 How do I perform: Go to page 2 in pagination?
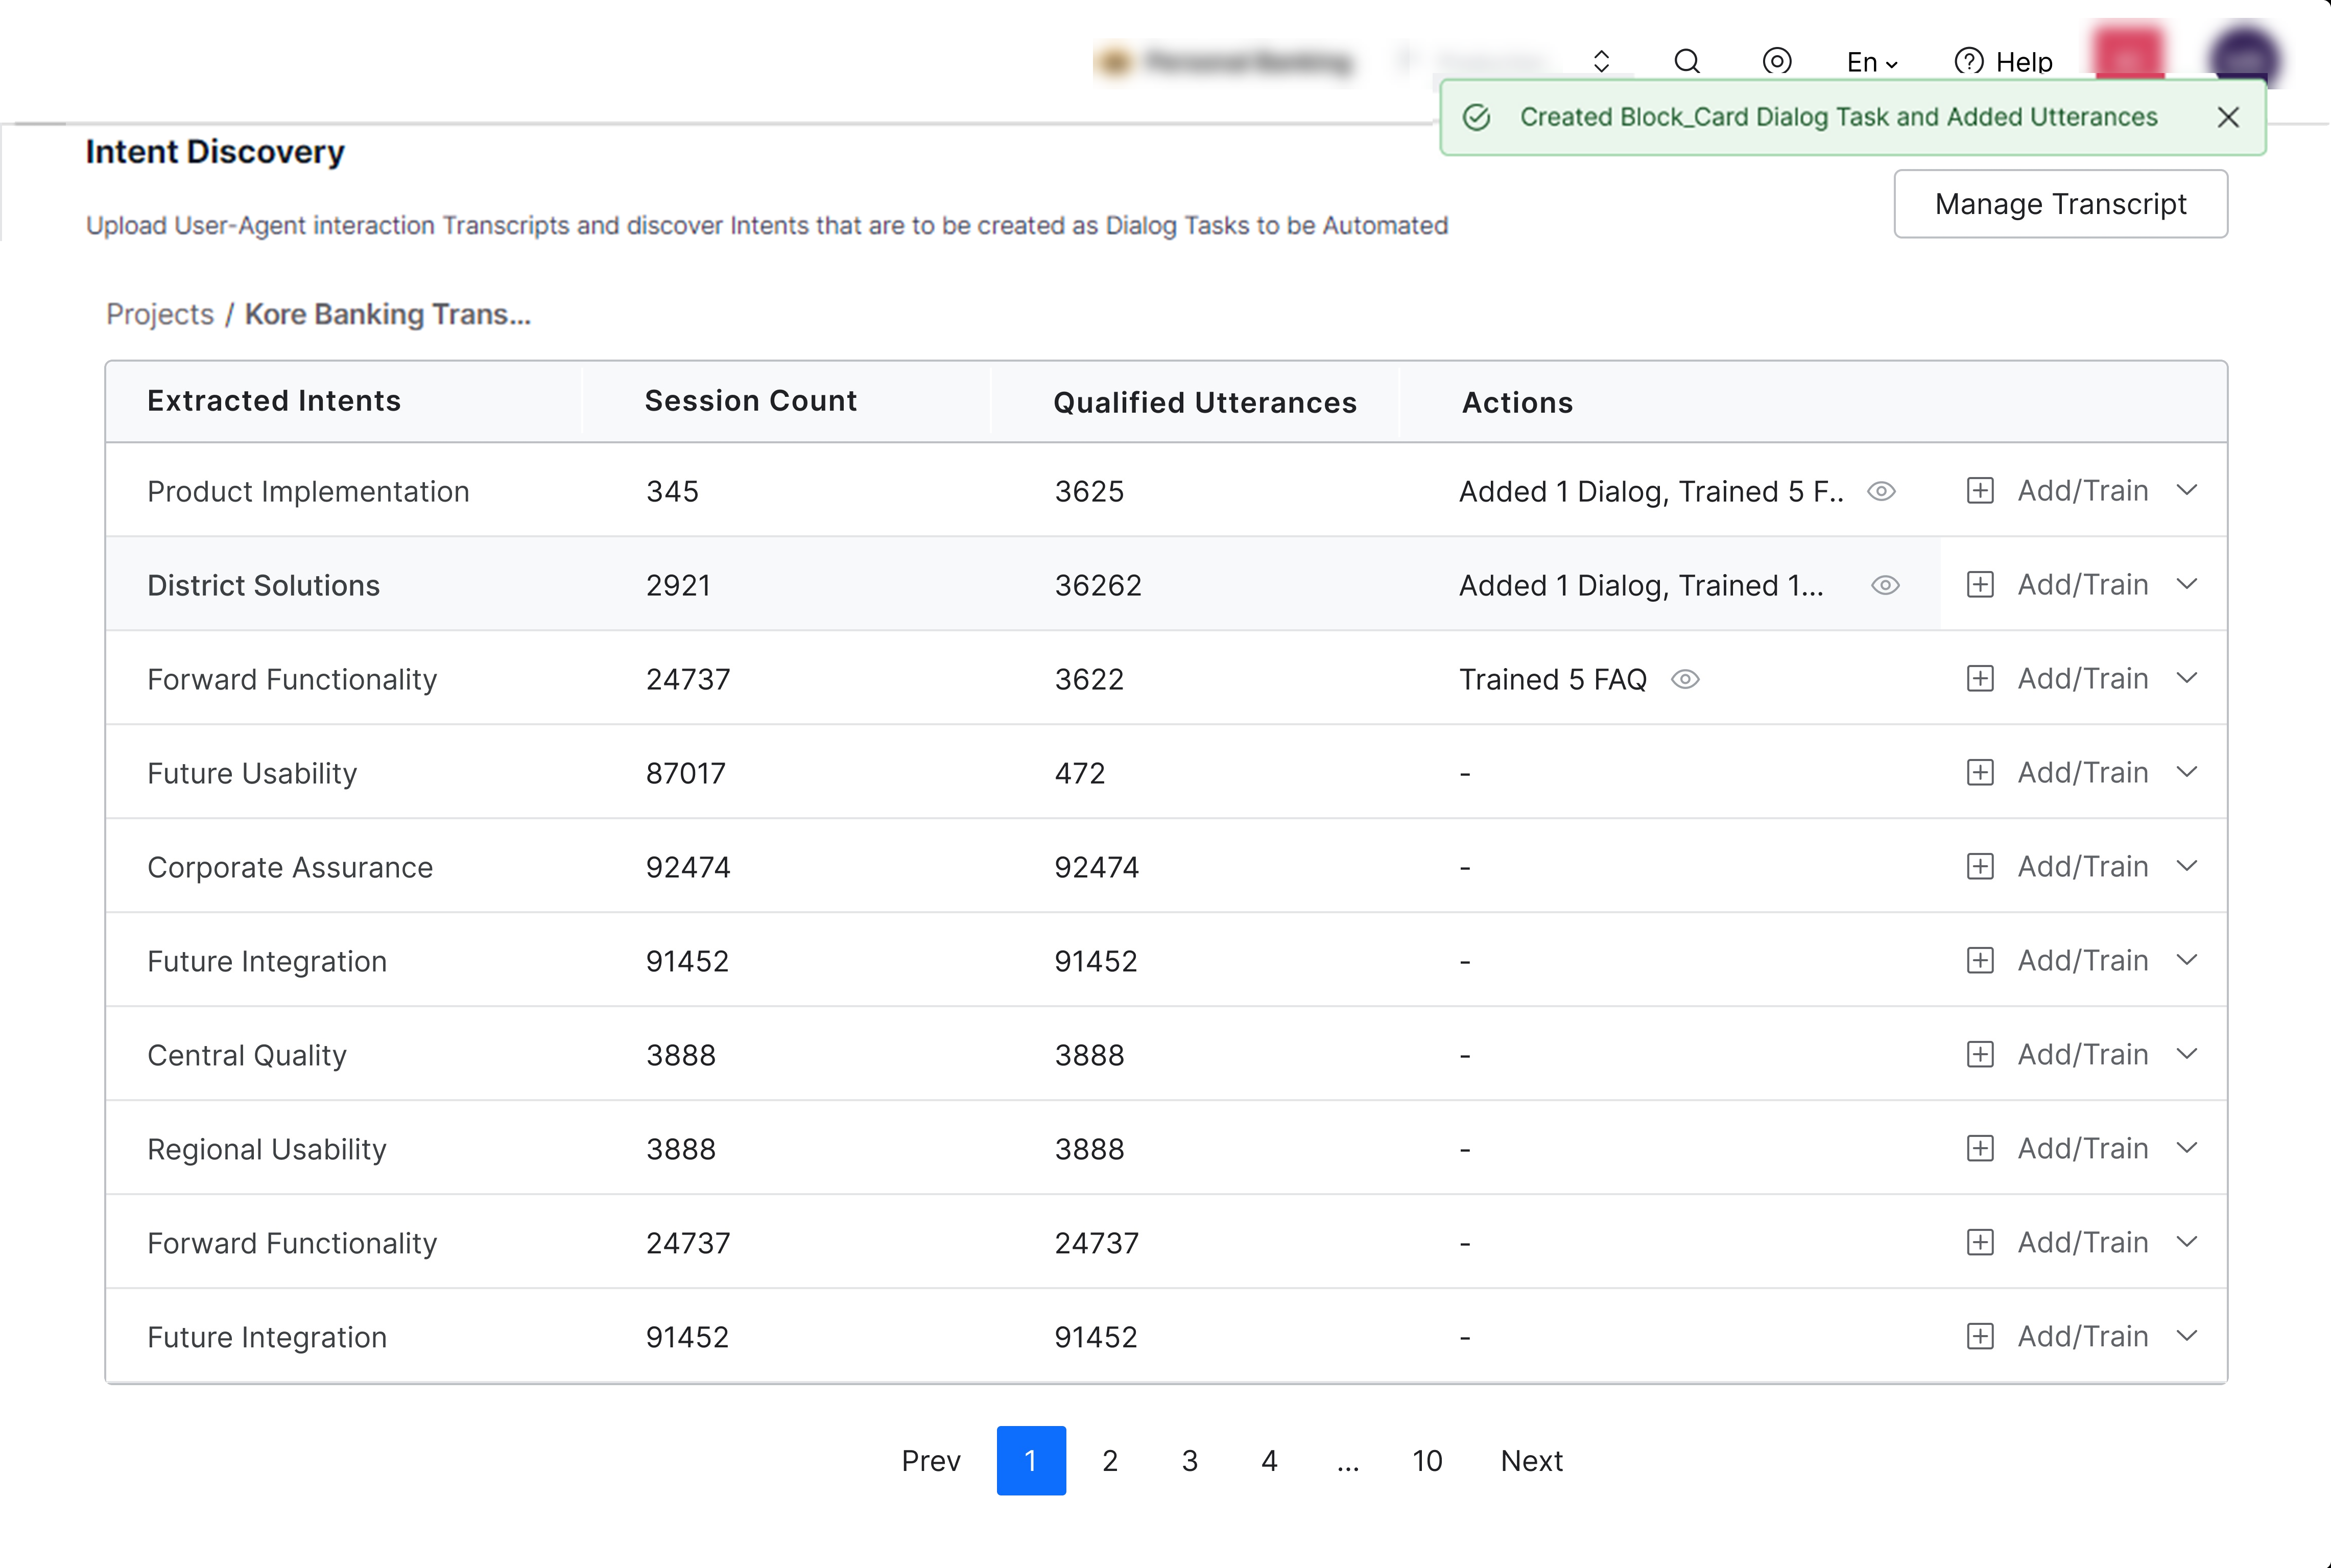click(x=1110, y=1461)
